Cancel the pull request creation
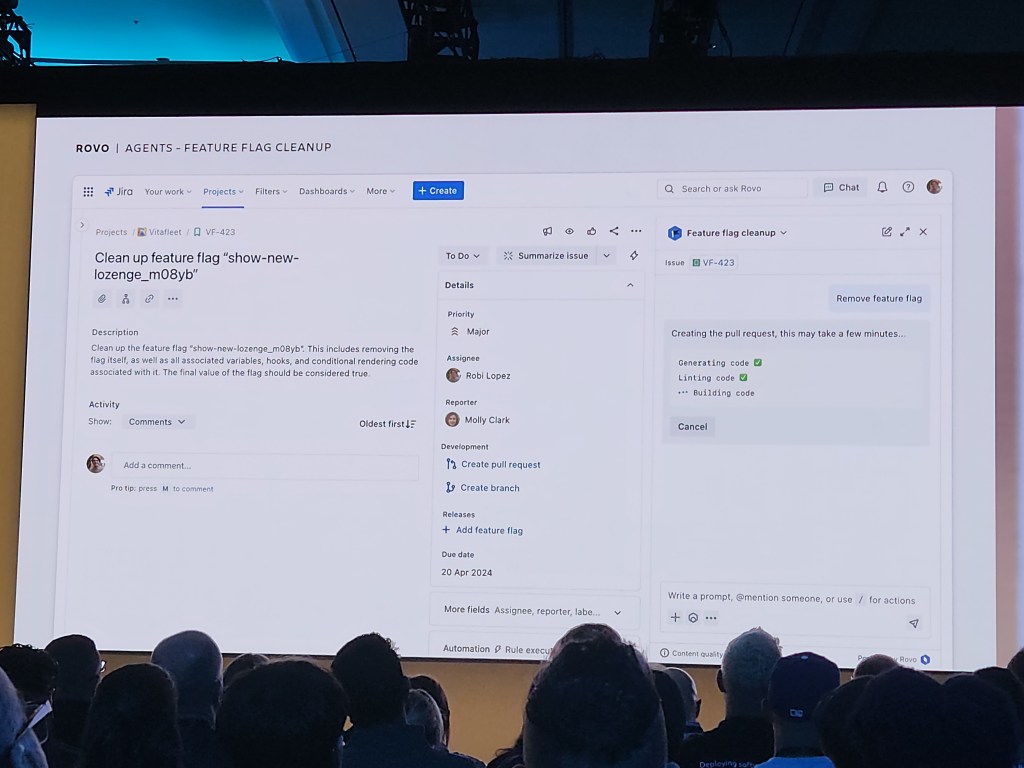This screenshot has height=768, width=1024. 692,427
